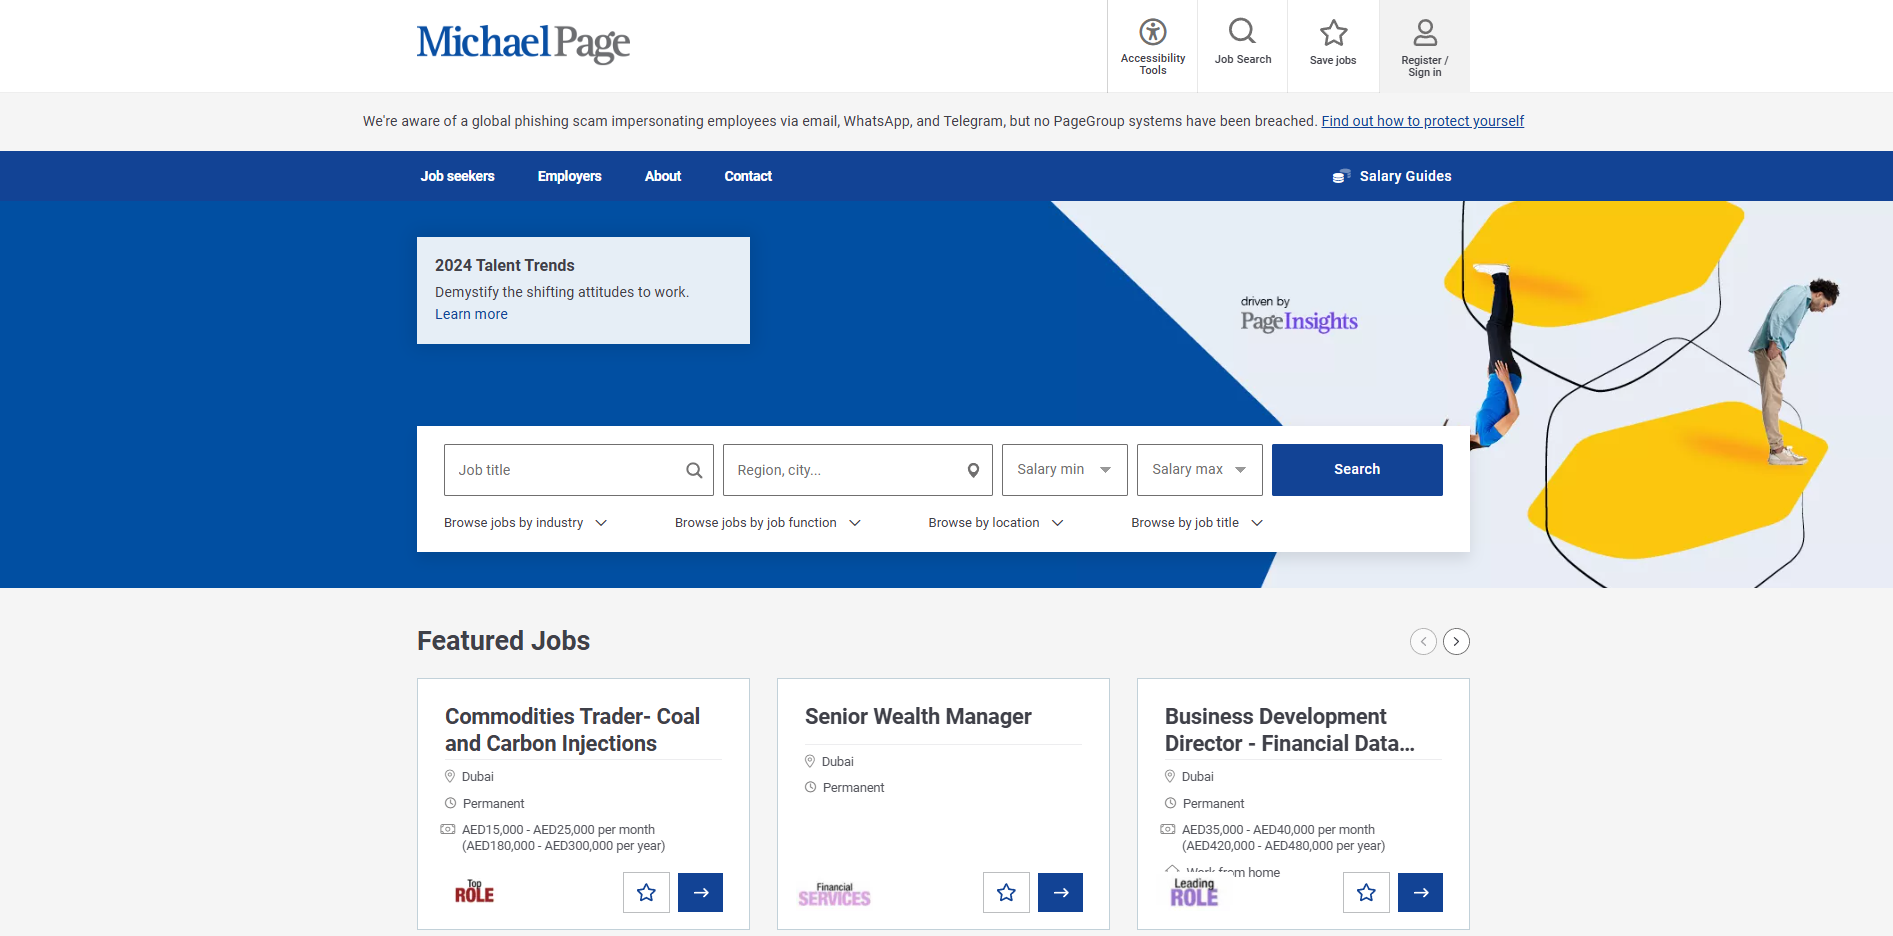Save Senior Wealth Manager job with star
The height and width of the screenshot is (936, 1893).
[1006, 892]
